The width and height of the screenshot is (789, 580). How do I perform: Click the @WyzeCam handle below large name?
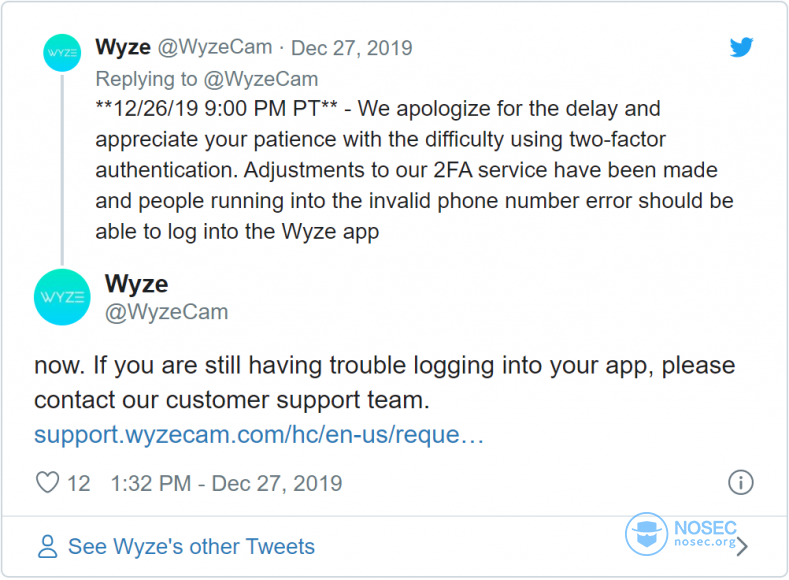(167, 312)
